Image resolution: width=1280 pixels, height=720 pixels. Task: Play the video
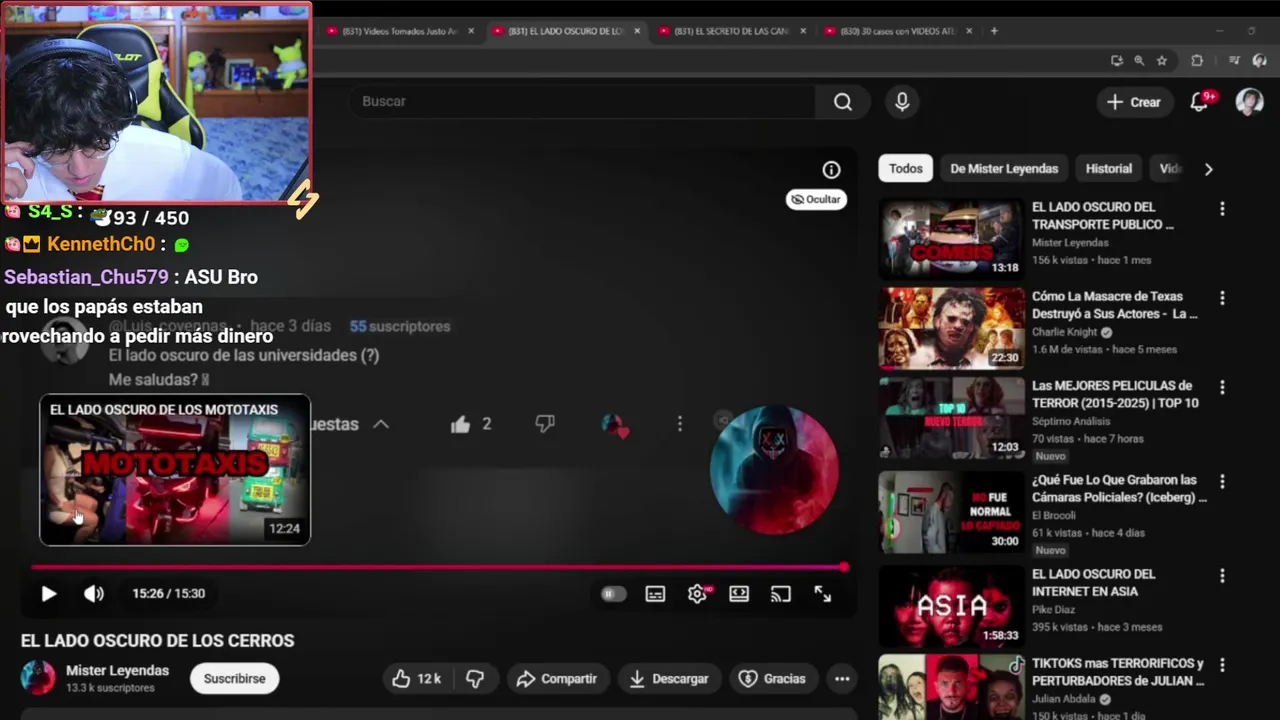[x=48, y=594]
